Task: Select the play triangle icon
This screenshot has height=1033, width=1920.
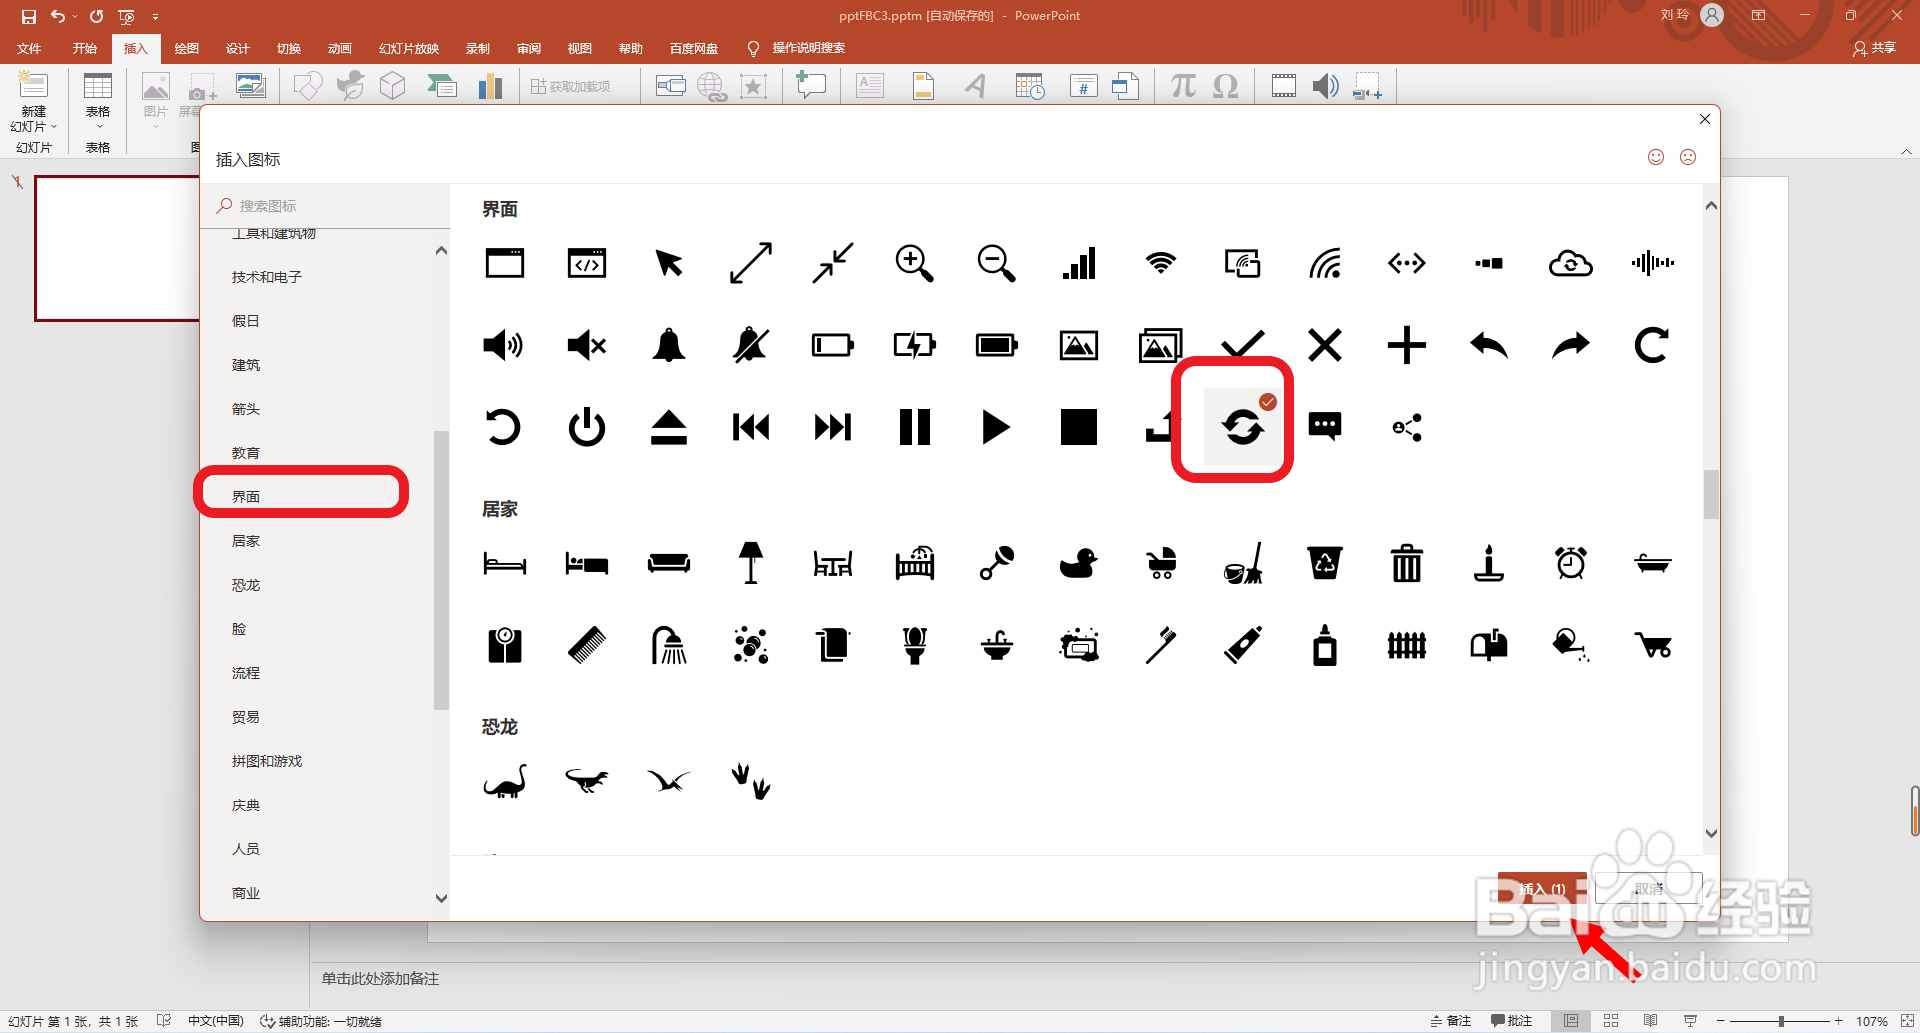Action: click(x=996, y=427)
